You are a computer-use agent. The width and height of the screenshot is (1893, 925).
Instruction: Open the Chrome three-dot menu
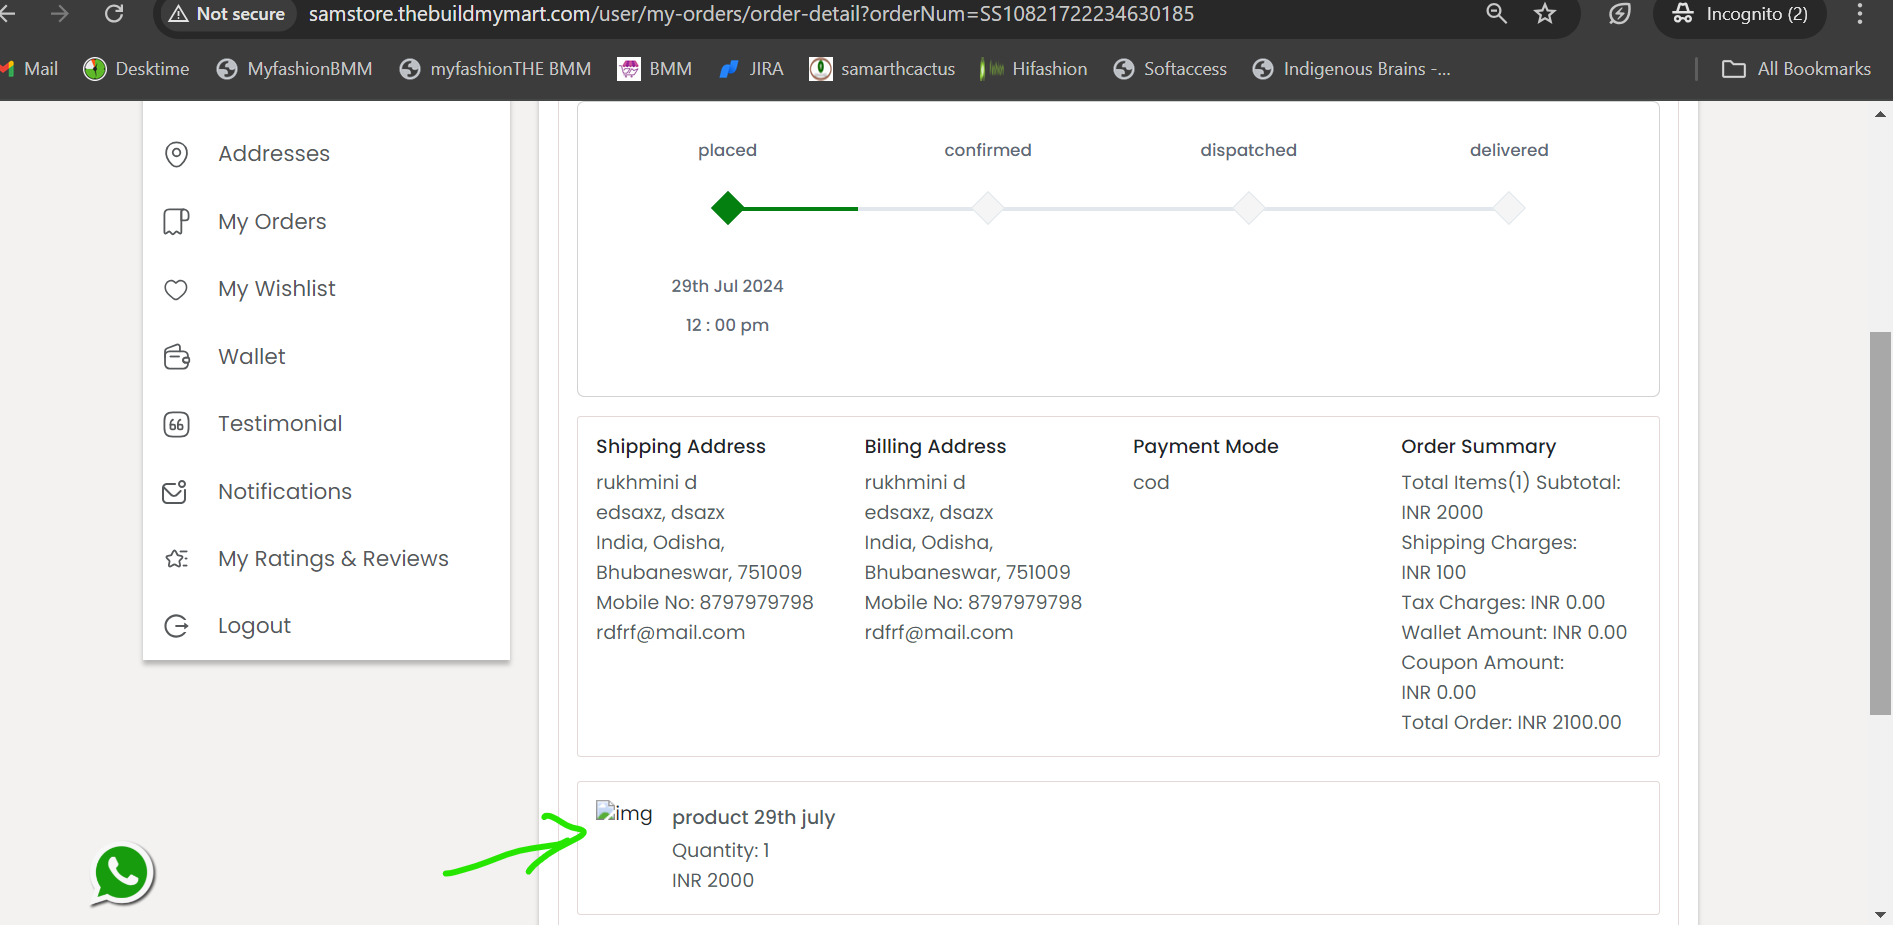[x=1860, y=14]
